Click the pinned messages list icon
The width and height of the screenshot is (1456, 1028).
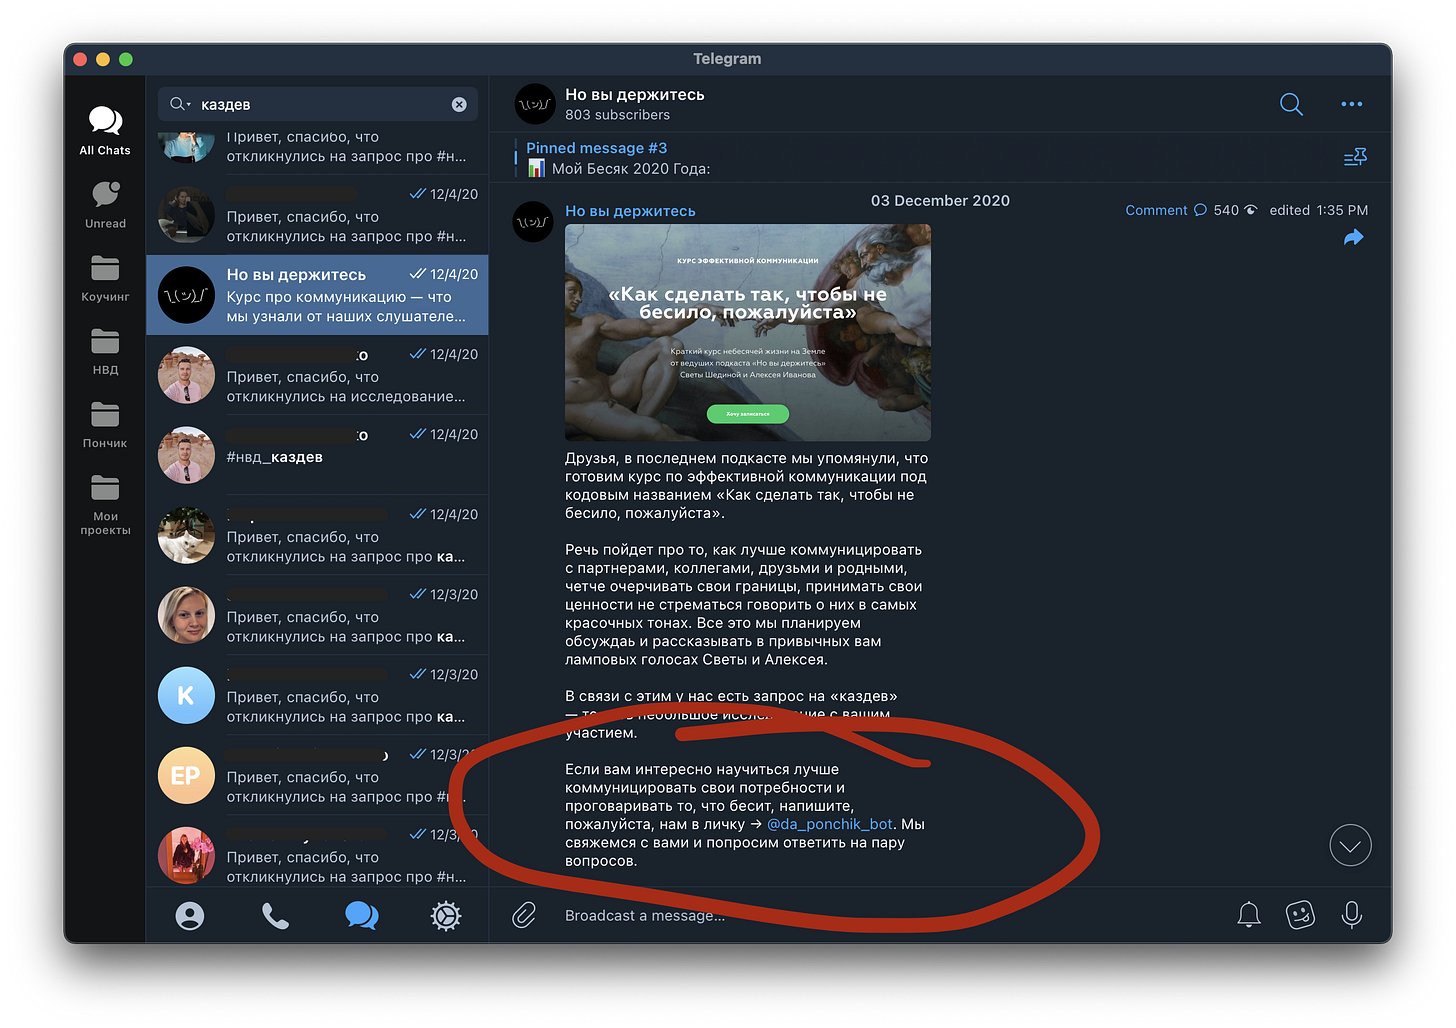point(1355,157)
